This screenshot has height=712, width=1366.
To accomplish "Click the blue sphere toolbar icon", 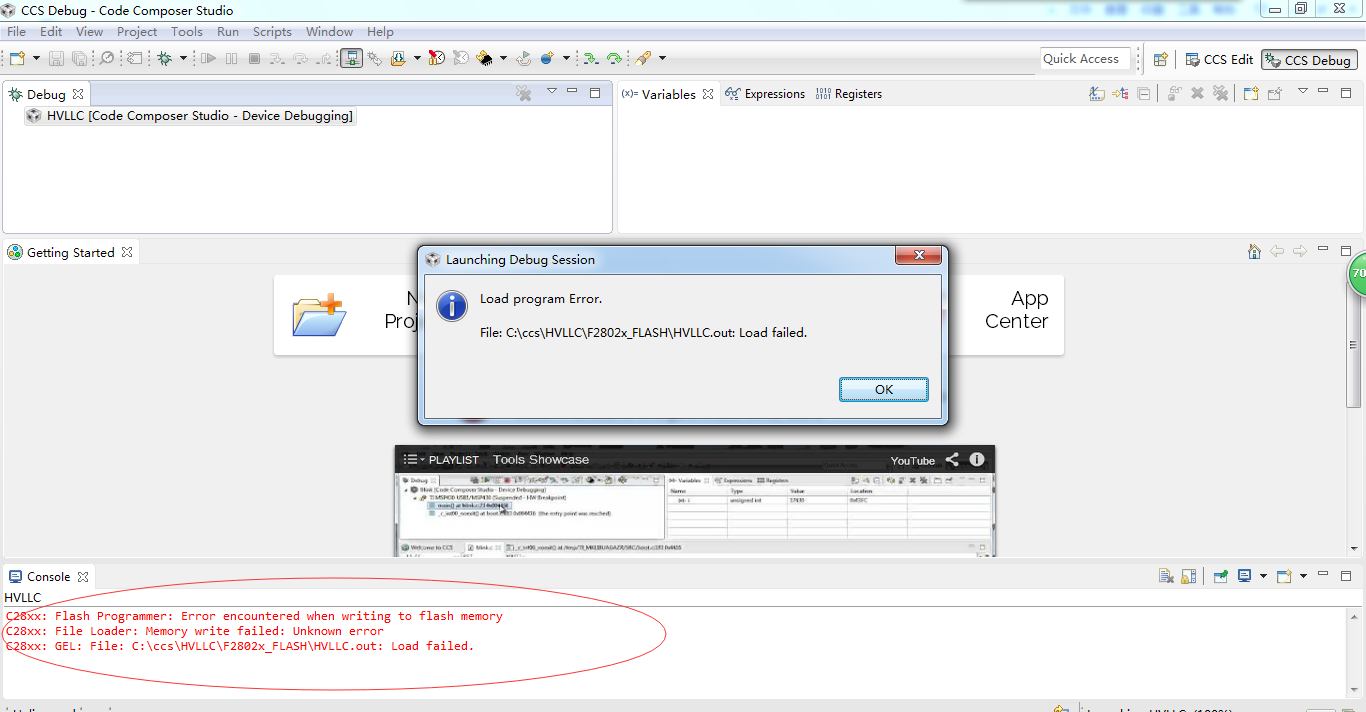I will (x=547, y=58).
